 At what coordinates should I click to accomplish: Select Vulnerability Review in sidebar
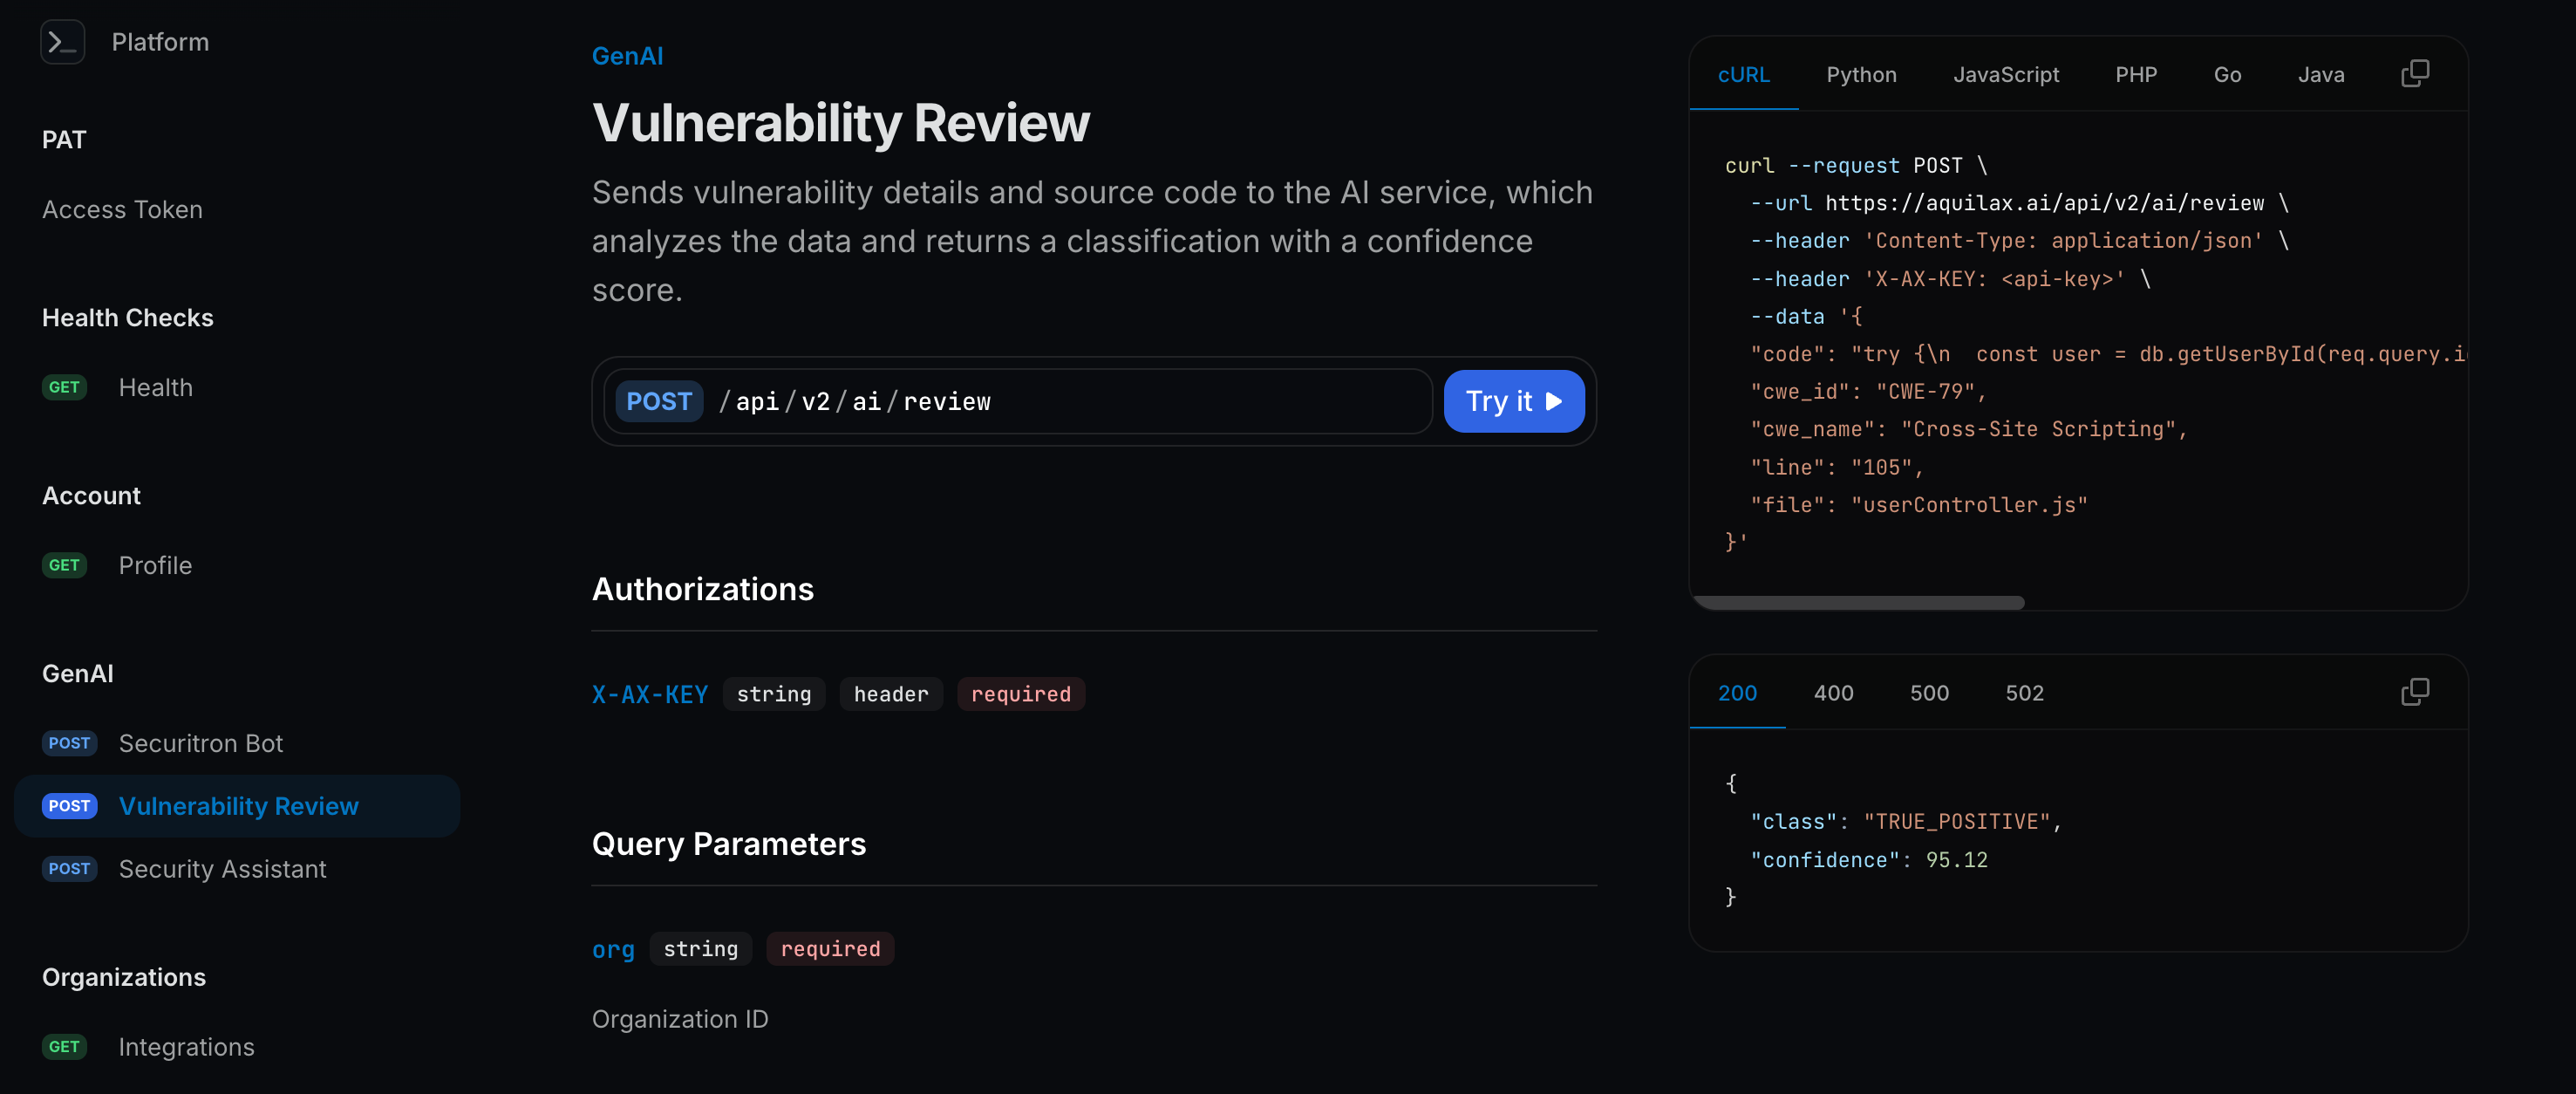coord(238,806)
